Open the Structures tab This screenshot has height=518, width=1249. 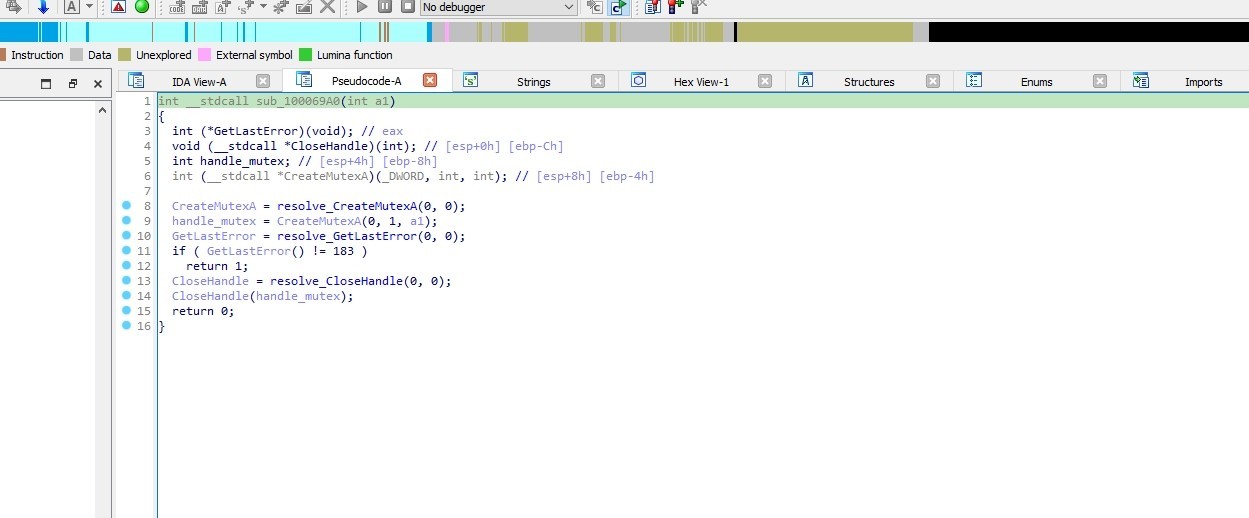(869, 82)
